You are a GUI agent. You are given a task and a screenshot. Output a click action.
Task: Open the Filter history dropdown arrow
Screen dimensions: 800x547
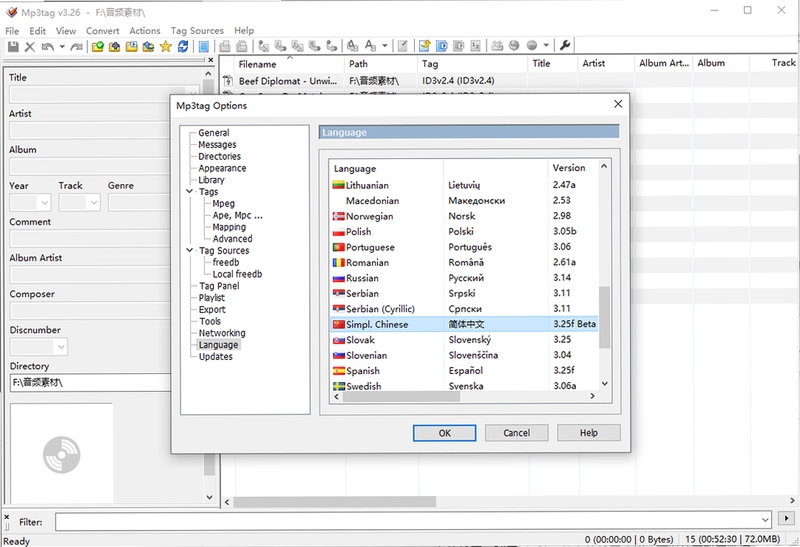pos(765,520)
